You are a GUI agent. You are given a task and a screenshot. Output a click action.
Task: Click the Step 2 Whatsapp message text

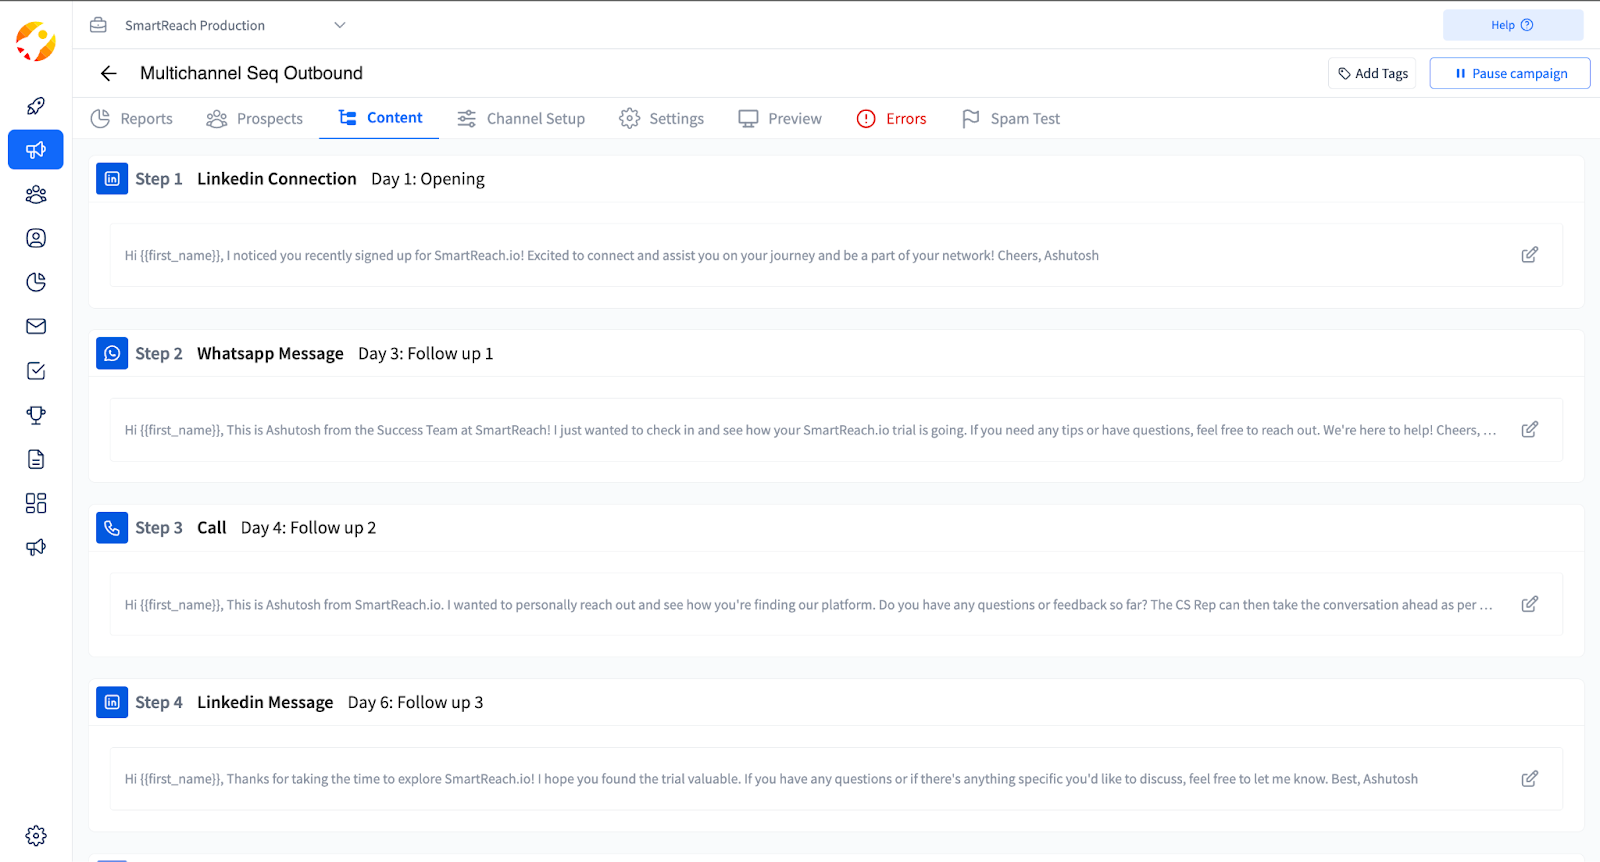(x=811, y=430)
